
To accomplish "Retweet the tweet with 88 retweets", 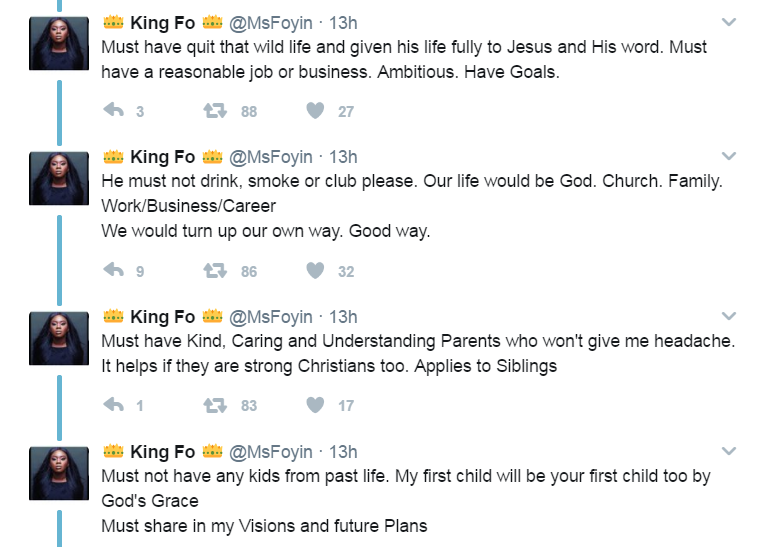I will tap(213, 111).
